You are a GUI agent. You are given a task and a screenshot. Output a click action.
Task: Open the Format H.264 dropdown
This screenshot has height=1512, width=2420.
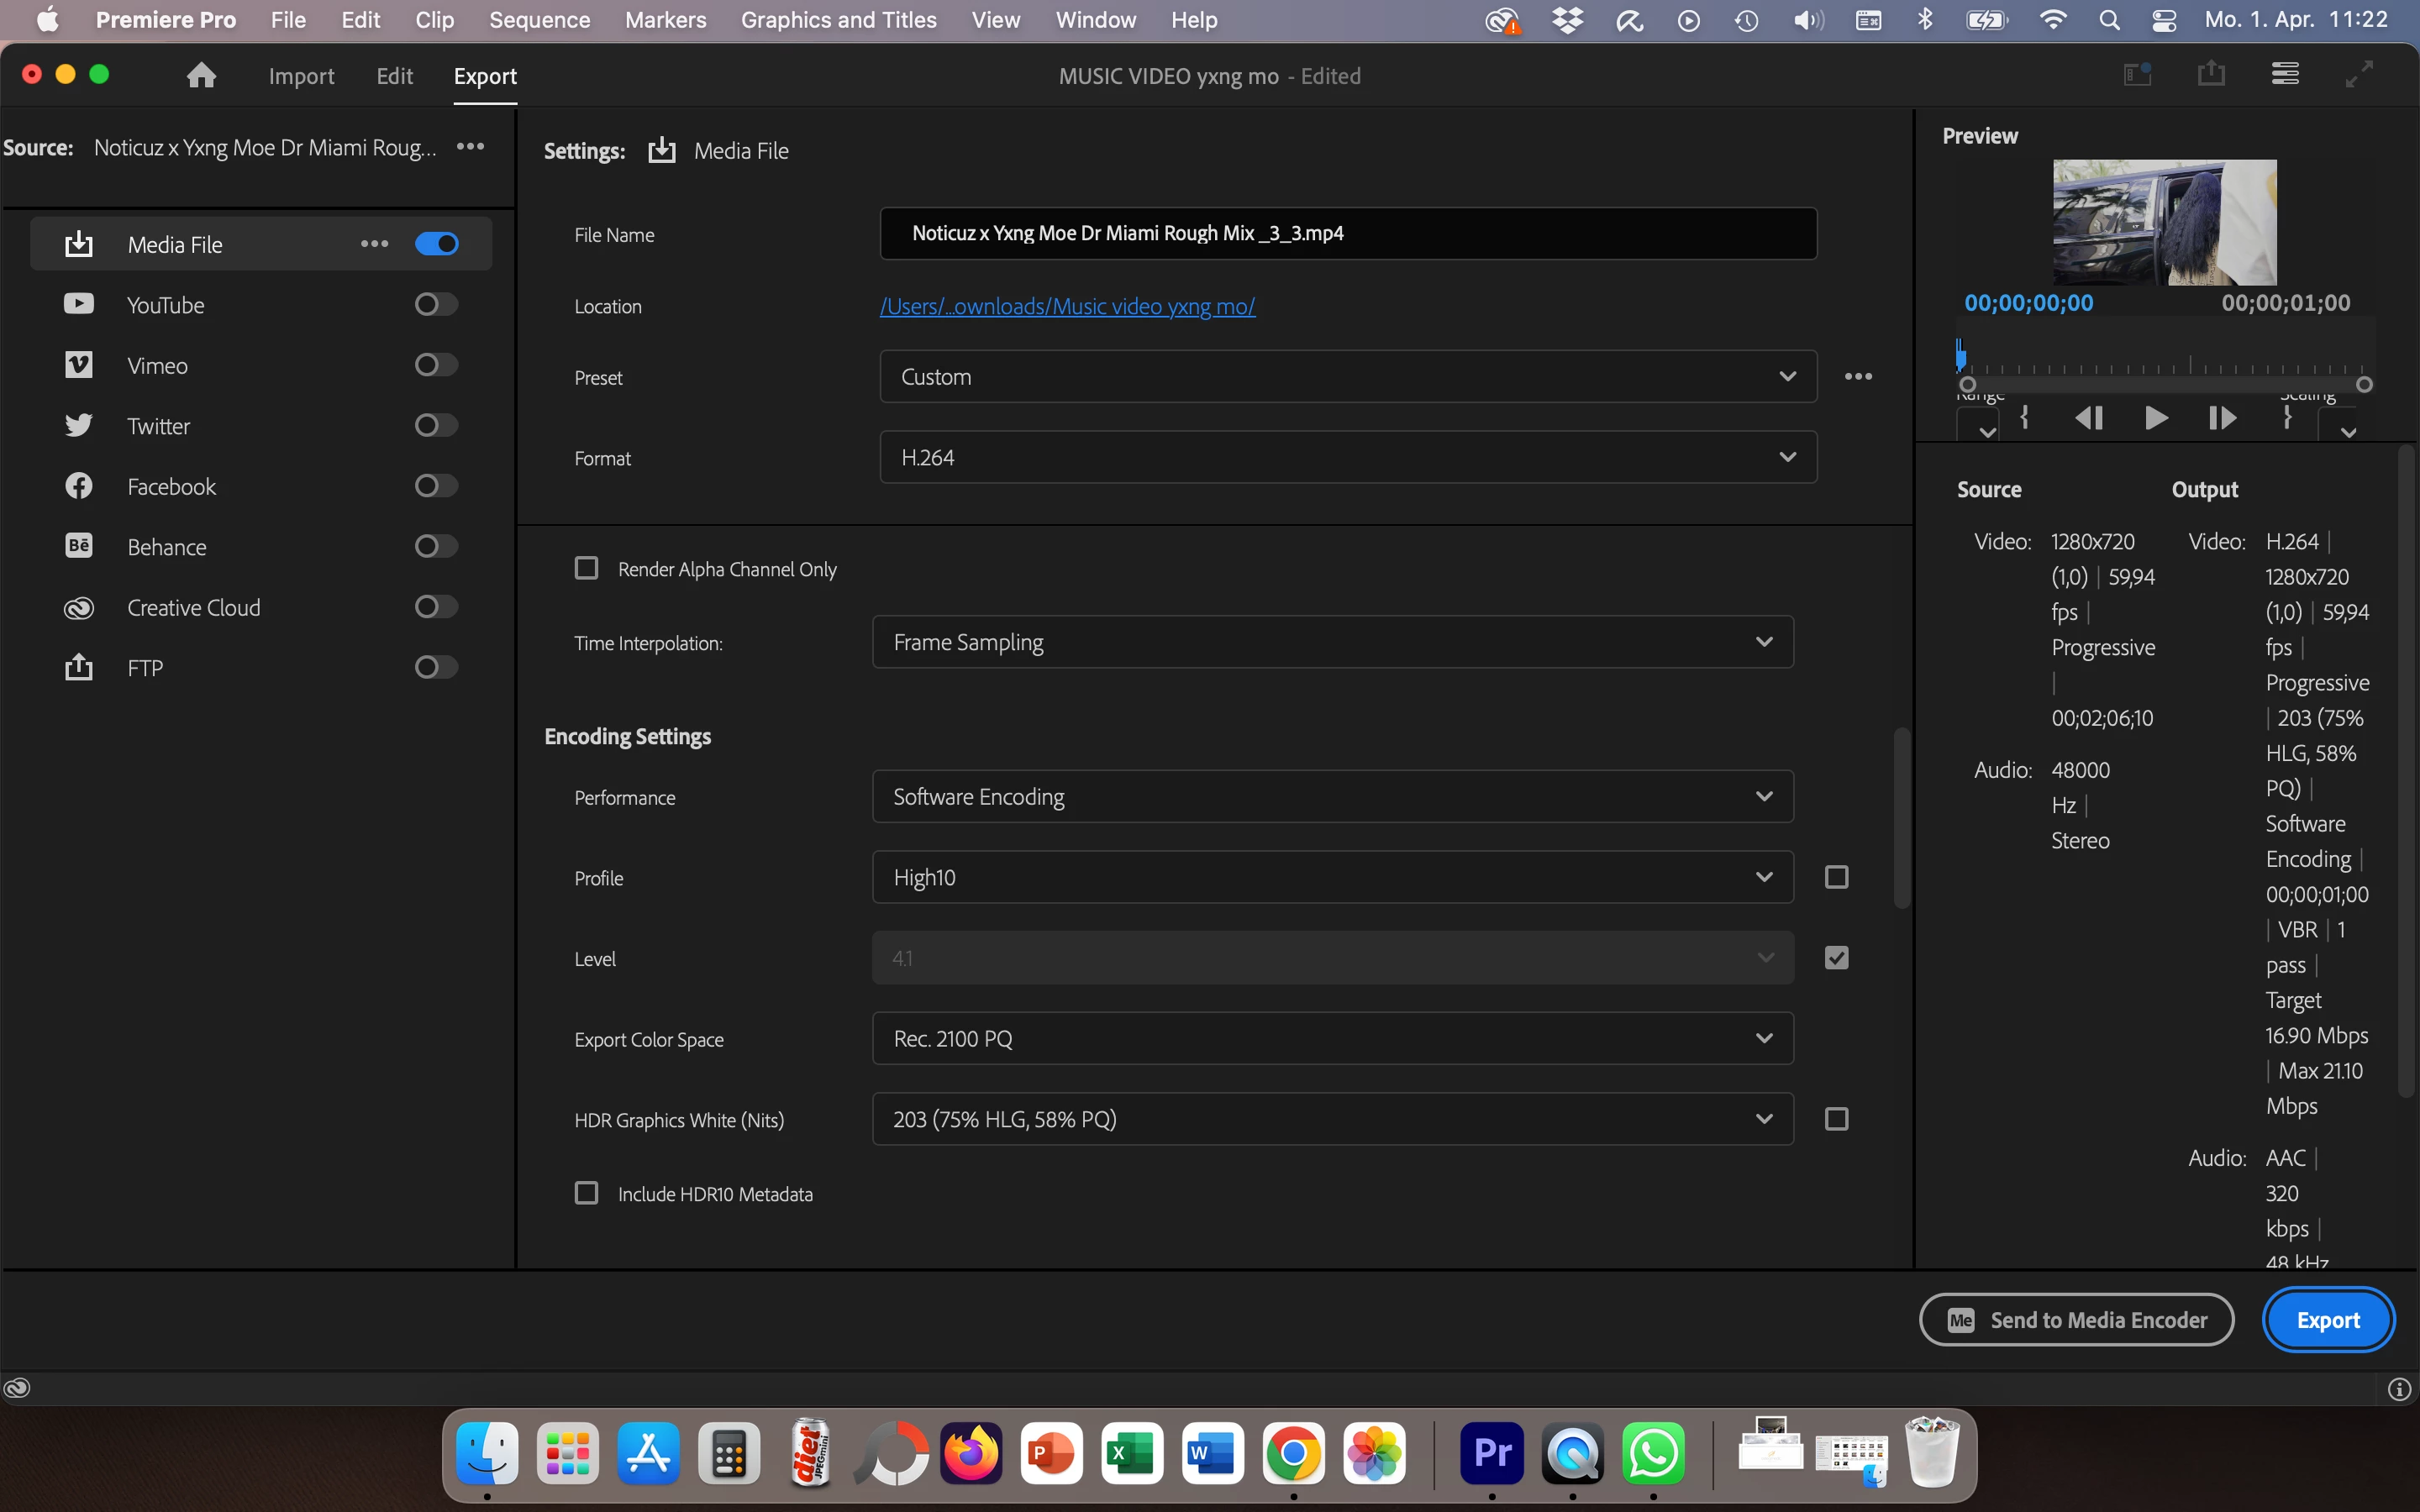(x=1347, y=458)
